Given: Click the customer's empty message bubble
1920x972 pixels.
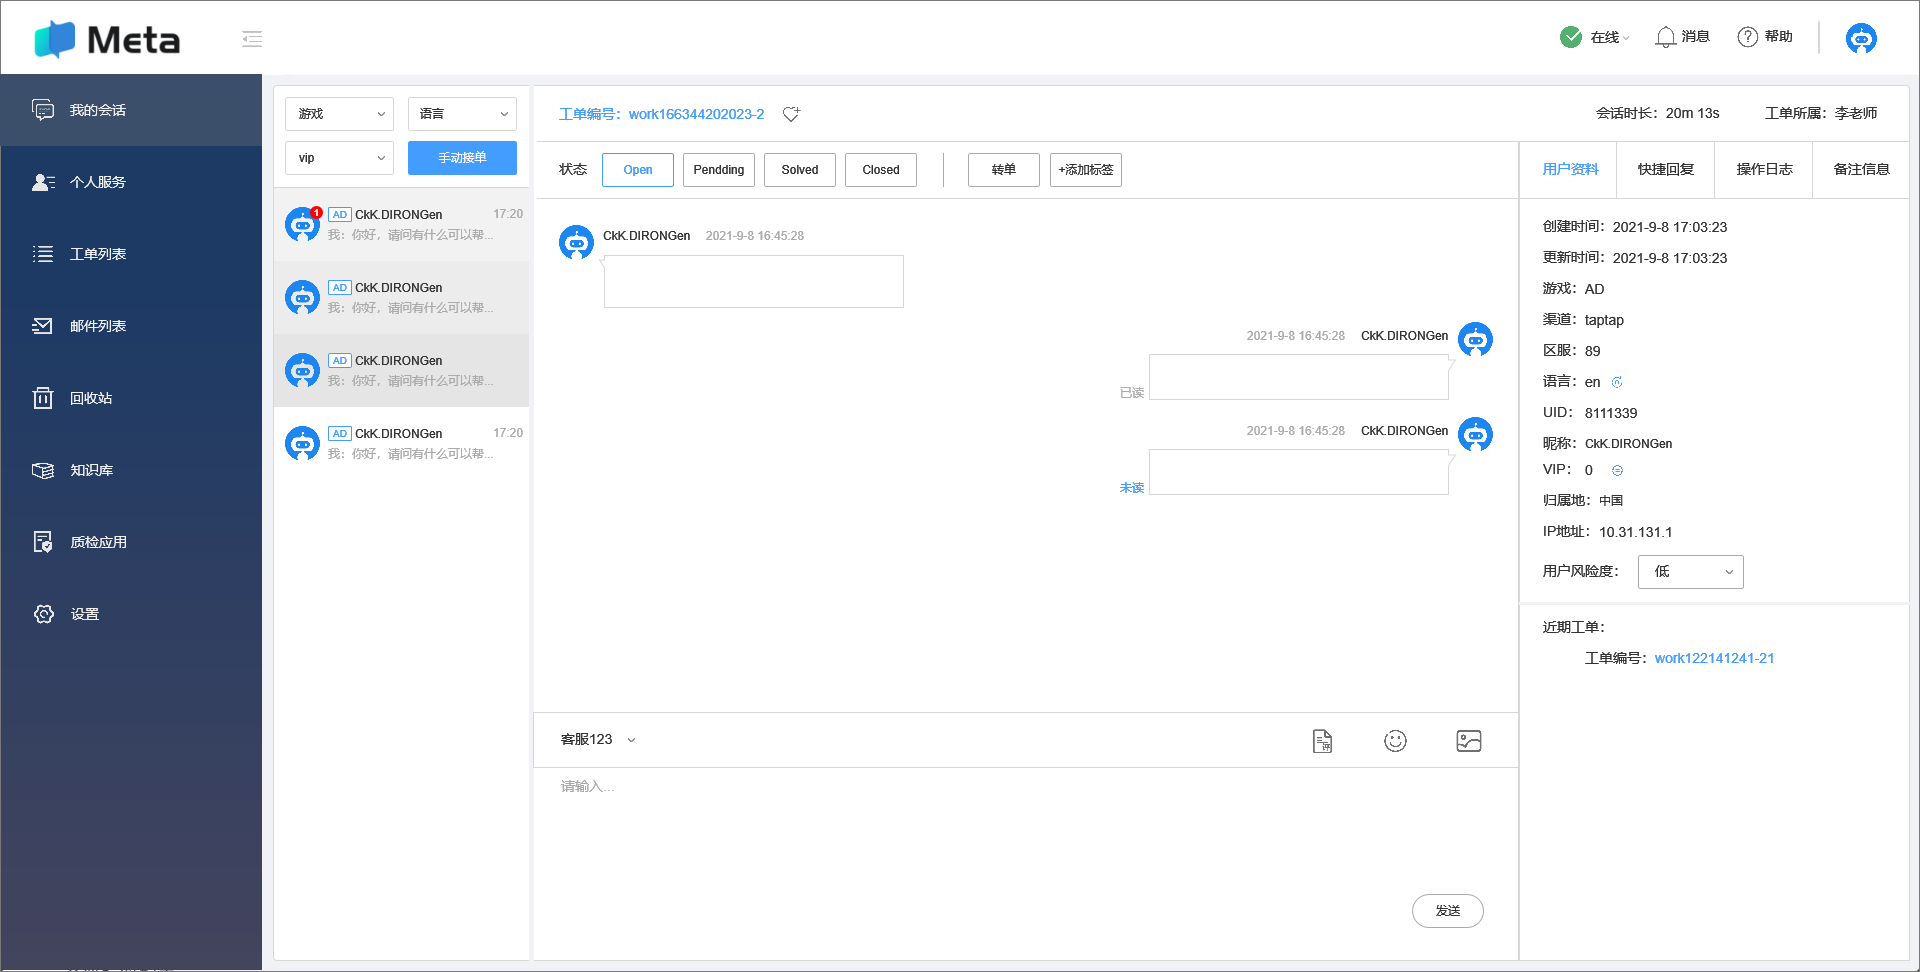Looking at the screenshot, I should pos(754,281).
